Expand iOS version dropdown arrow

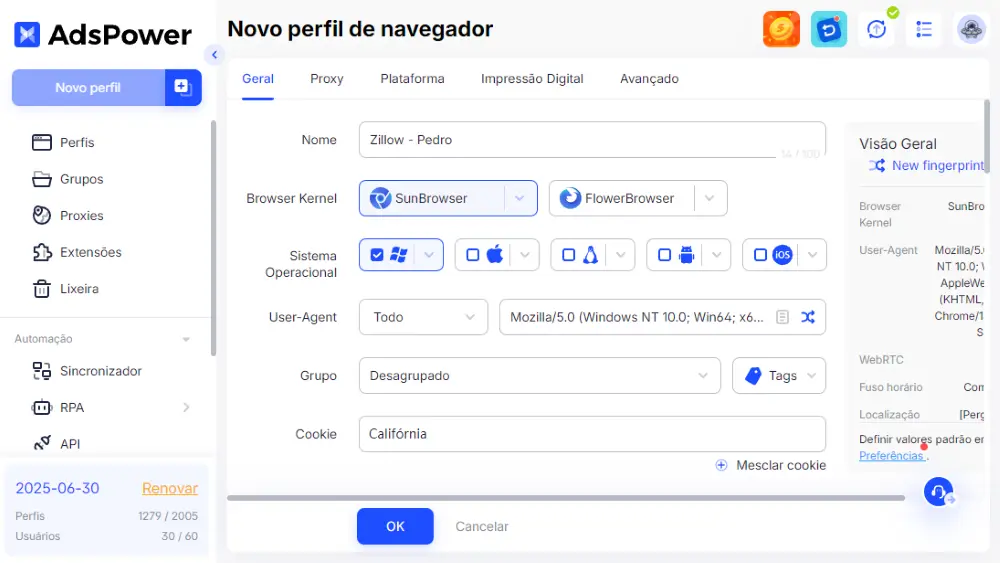point(812,255)
